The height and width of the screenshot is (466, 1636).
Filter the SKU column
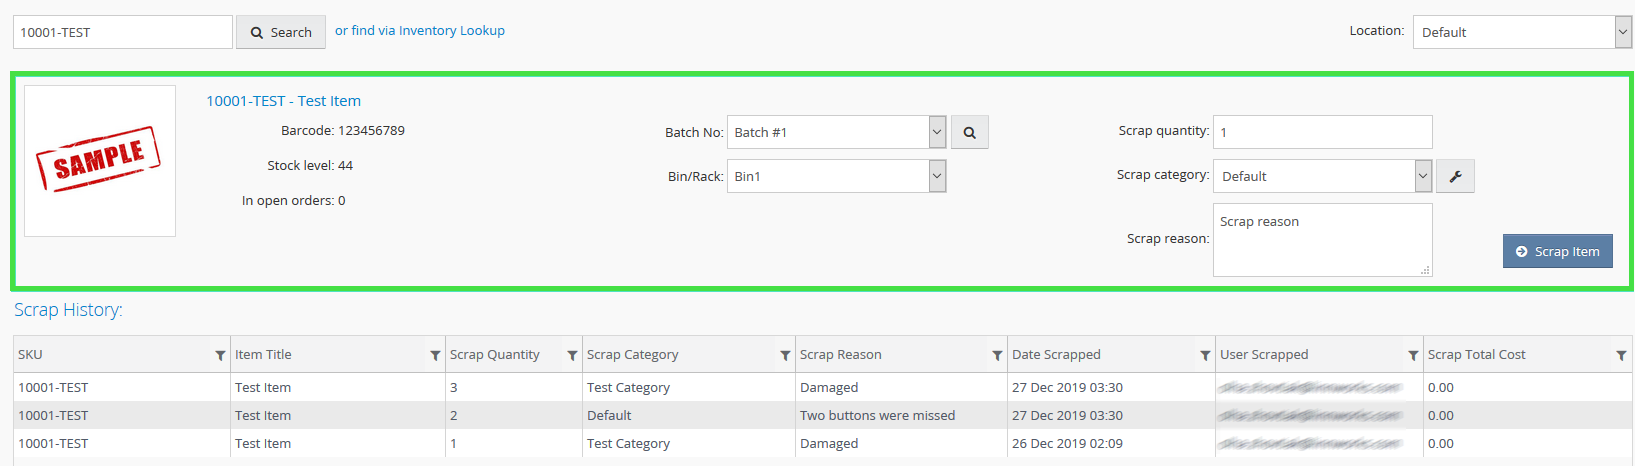pyautogui.click(x=220, y=355)
